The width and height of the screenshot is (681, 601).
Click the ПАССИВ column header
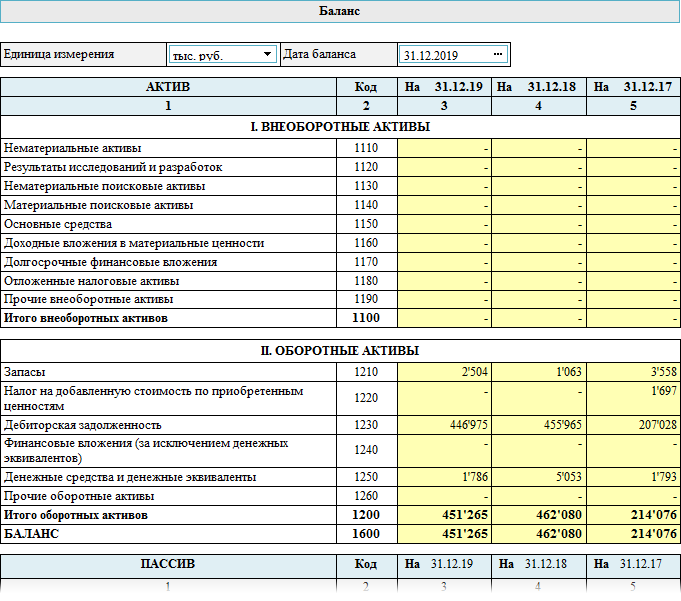(168, 564)
